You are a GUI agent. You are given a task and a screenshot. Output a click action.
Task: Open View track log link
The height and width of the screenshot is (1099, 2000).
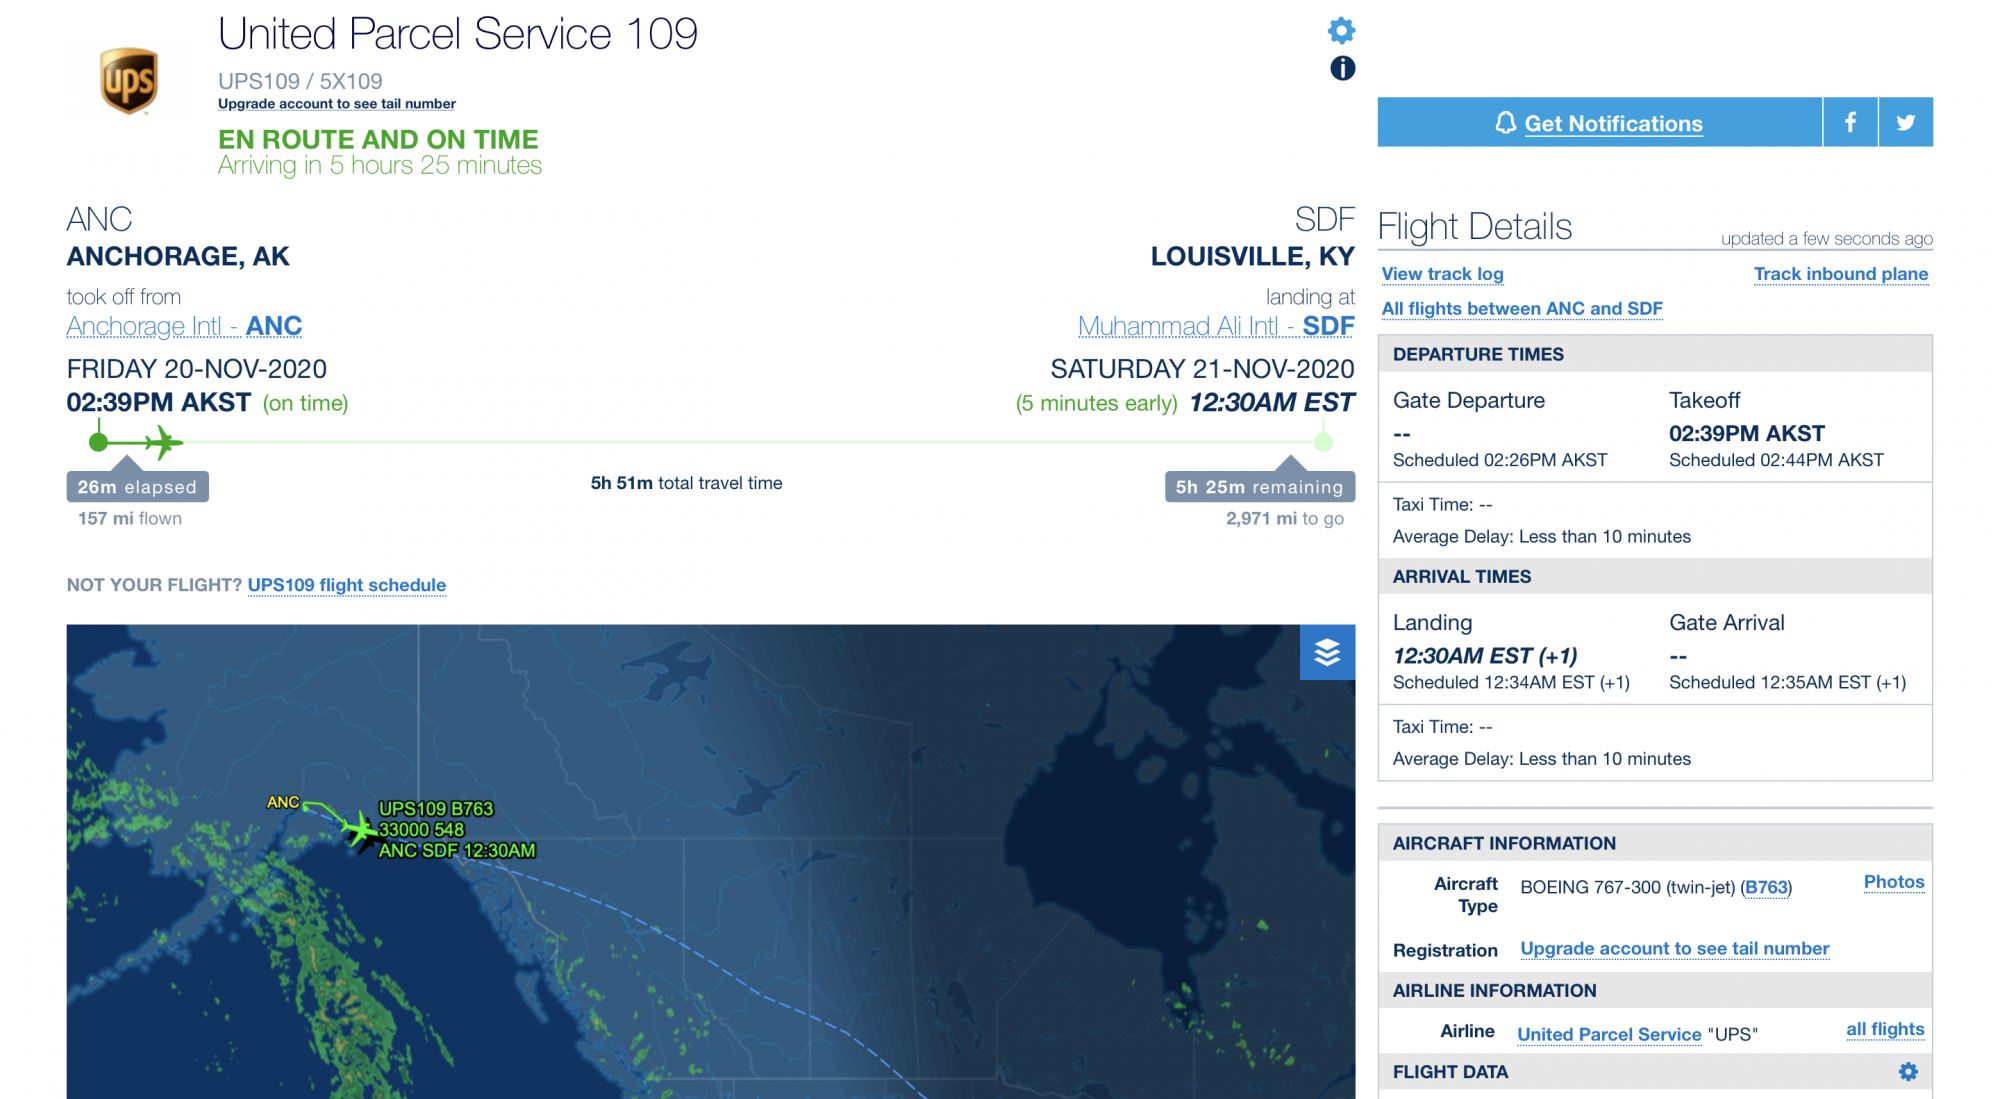[1442, 274]
